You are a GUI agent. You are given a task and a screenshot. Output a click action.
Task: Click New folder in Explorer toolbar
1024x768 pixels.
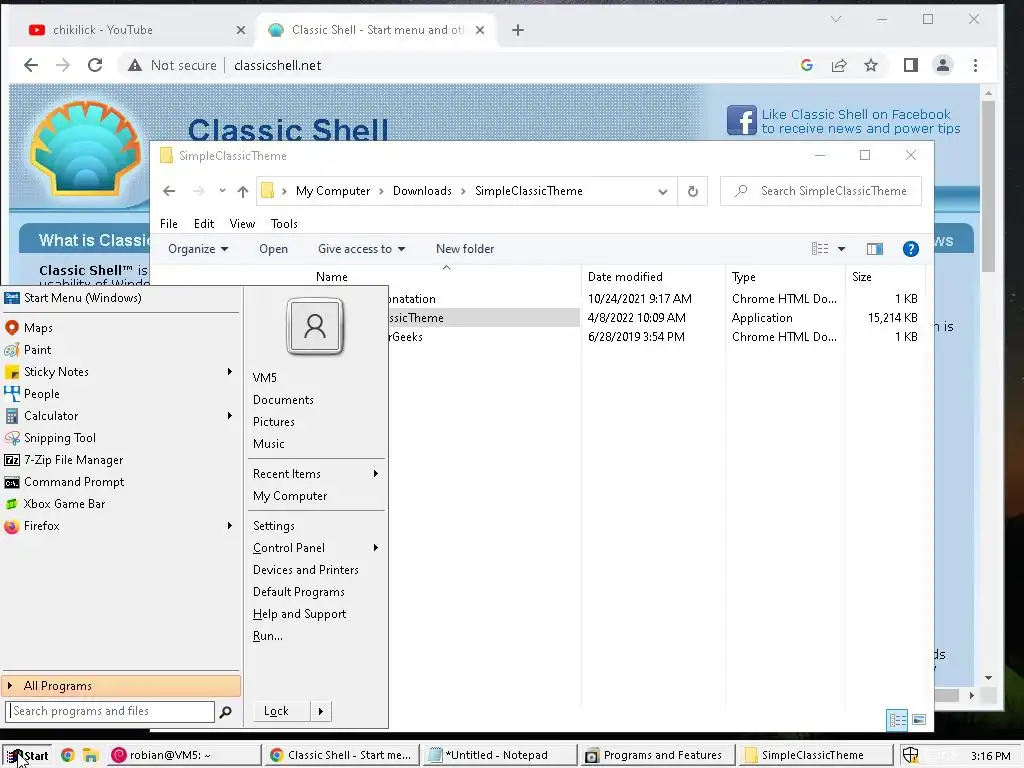click(x=465, y=249)
